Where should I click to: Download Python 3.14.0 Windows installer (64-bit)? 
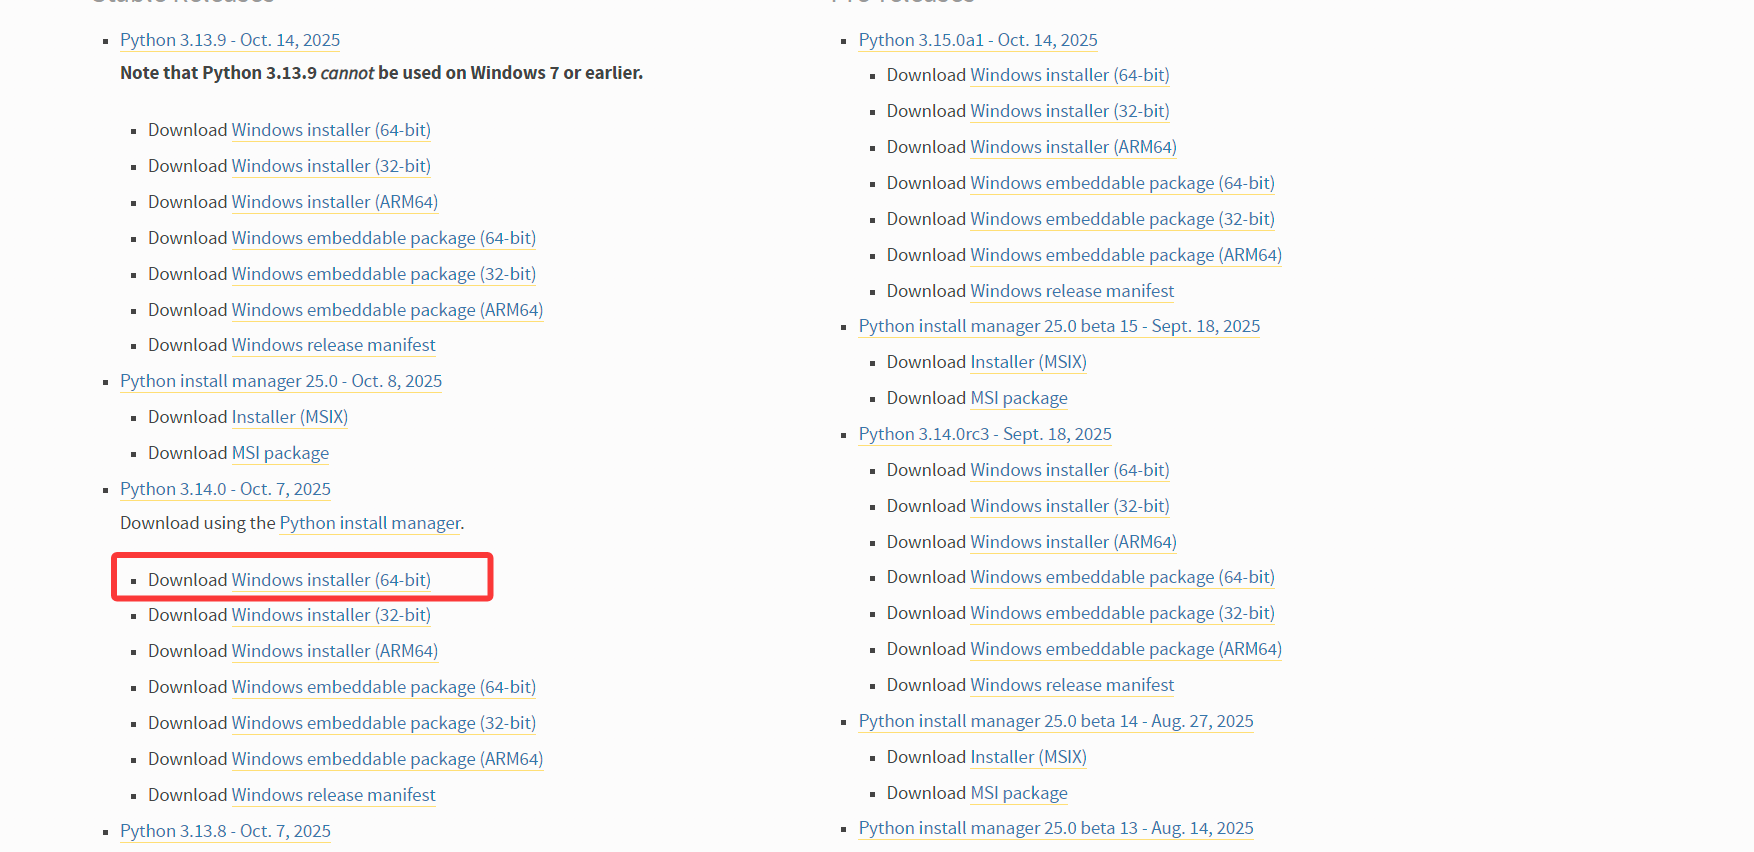pos(331,580)
